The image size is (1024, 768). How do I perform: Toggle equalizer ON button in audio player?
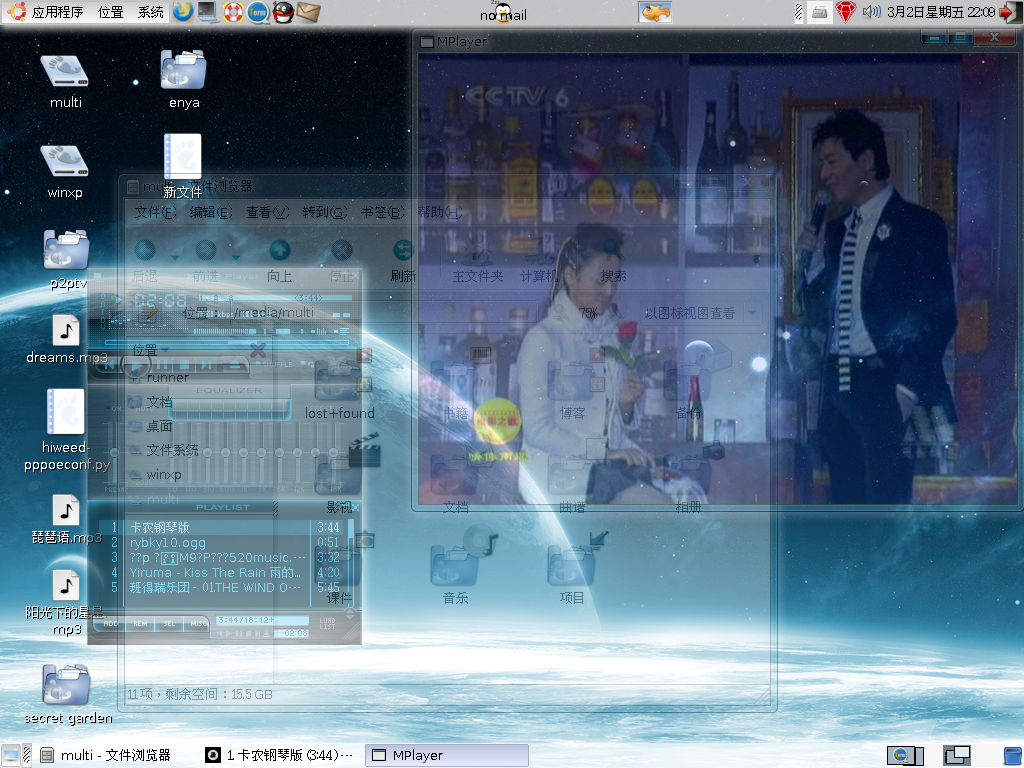(116, 409)
